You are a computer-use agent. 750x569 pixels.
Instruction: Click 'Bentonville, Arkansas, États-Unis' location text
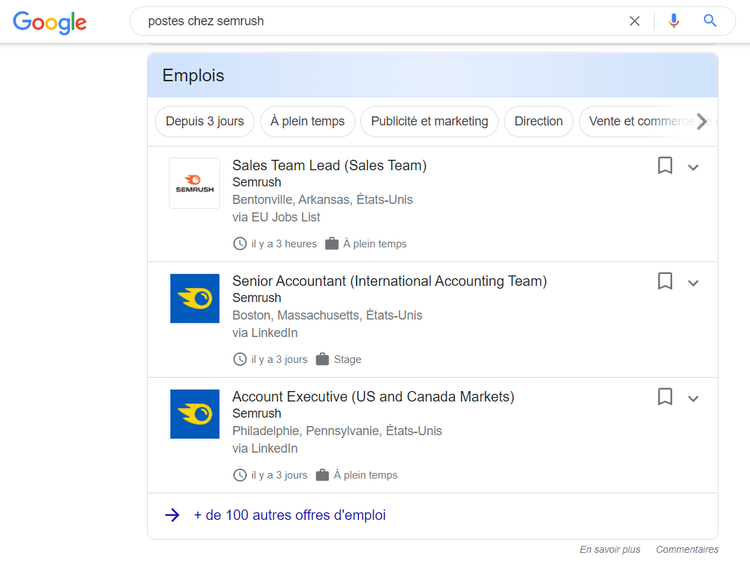tap(322, 200)
